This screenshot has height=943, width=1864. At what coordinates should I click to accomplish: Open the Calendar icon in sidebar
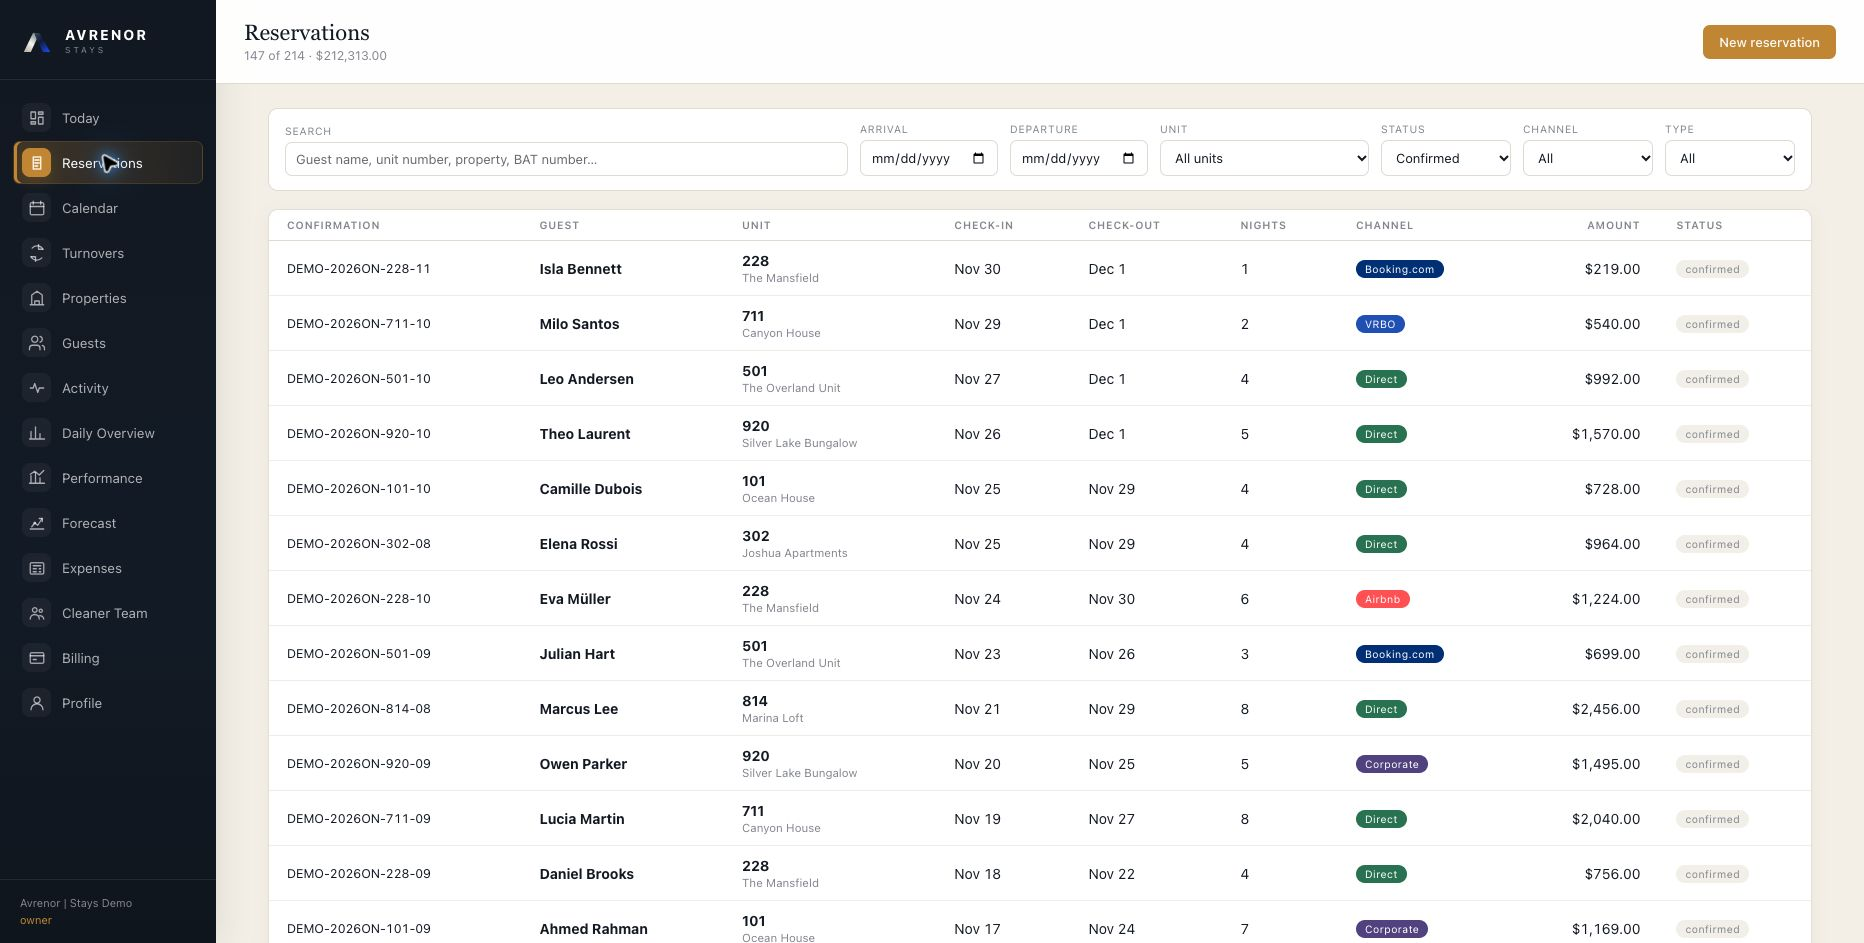pyautogui.click(x=37, y=208)
